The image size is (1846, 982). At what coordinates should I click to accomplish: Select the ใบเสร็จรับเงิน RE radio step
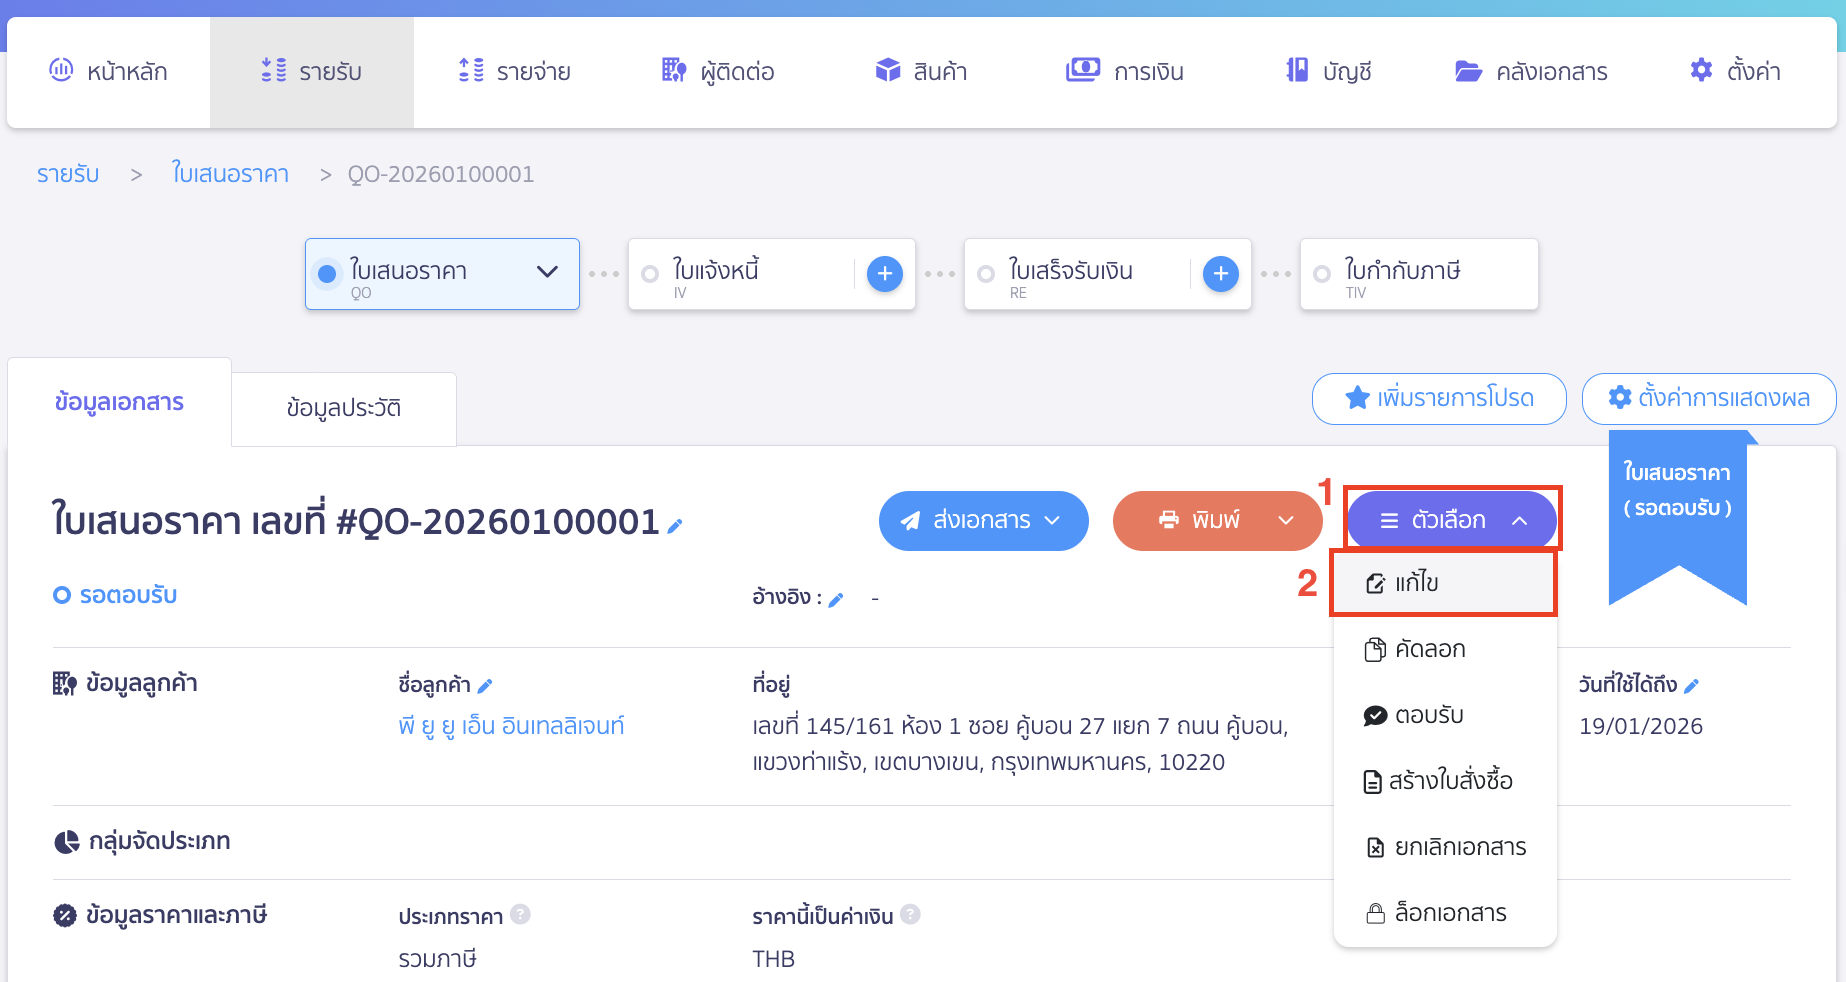click(x=986, y=274)
